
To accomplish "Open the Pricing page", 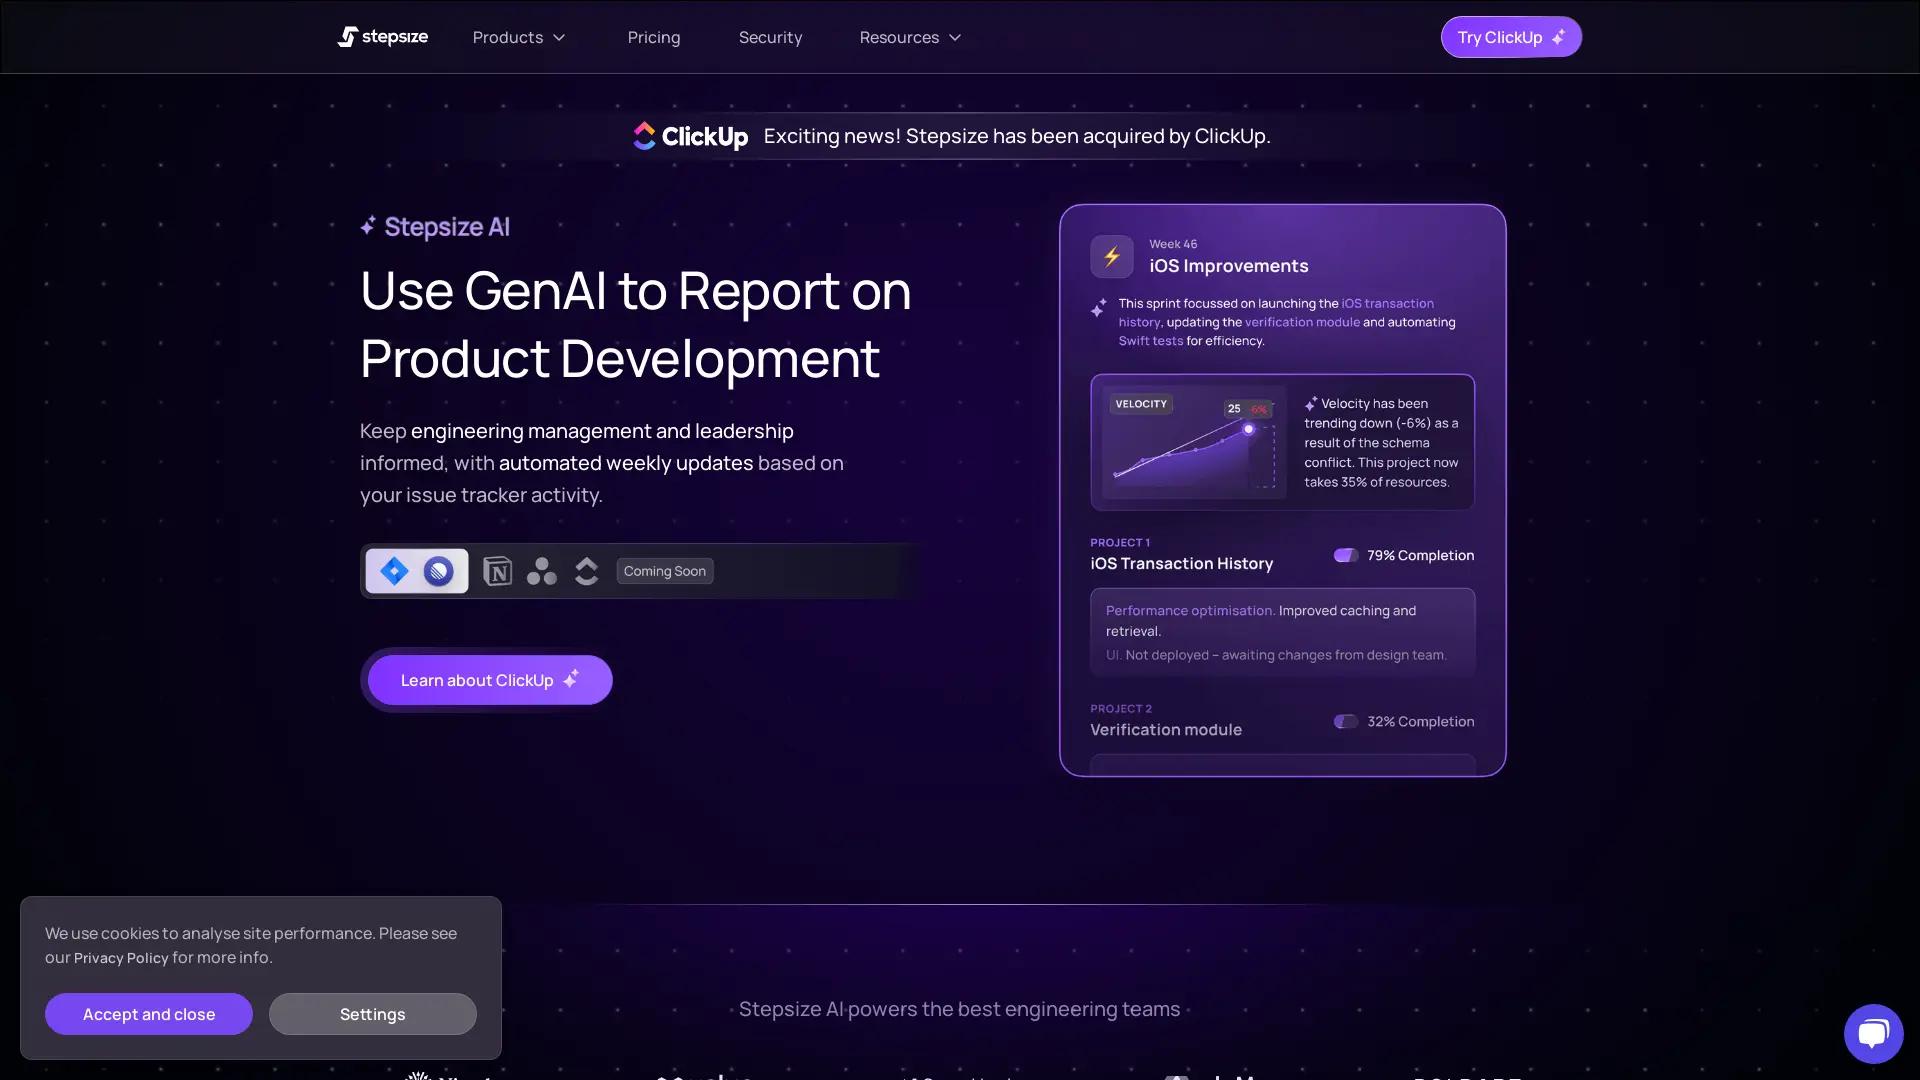I will (x=654, y=37).
